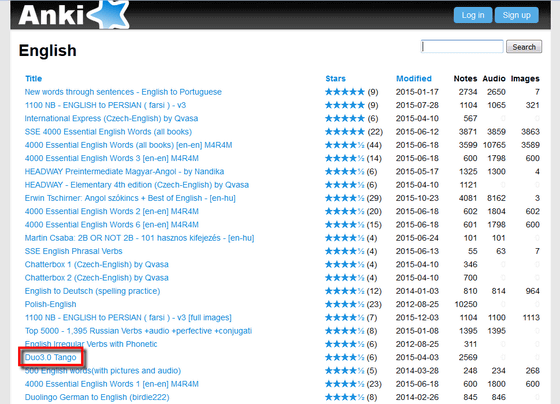
Task: Sort decks by Modified column
Action: click(414, 79)
